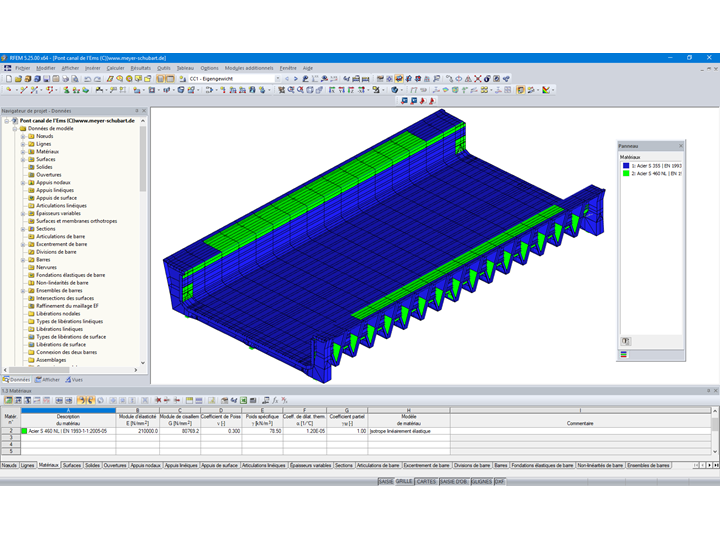720x540 pixels.
Task: Click the first blue view icon in floating toolbar
Action: [404, 101]
